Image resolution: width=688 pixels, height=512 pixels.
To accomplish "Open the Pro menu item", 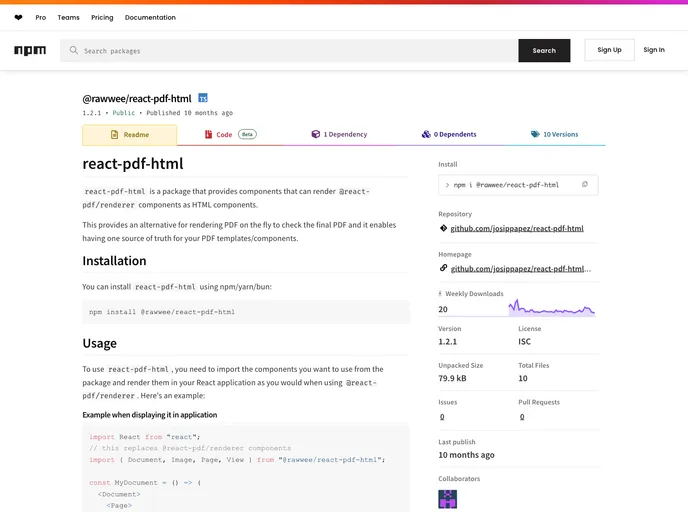I will pyautogui.click(x=41, y=18).
